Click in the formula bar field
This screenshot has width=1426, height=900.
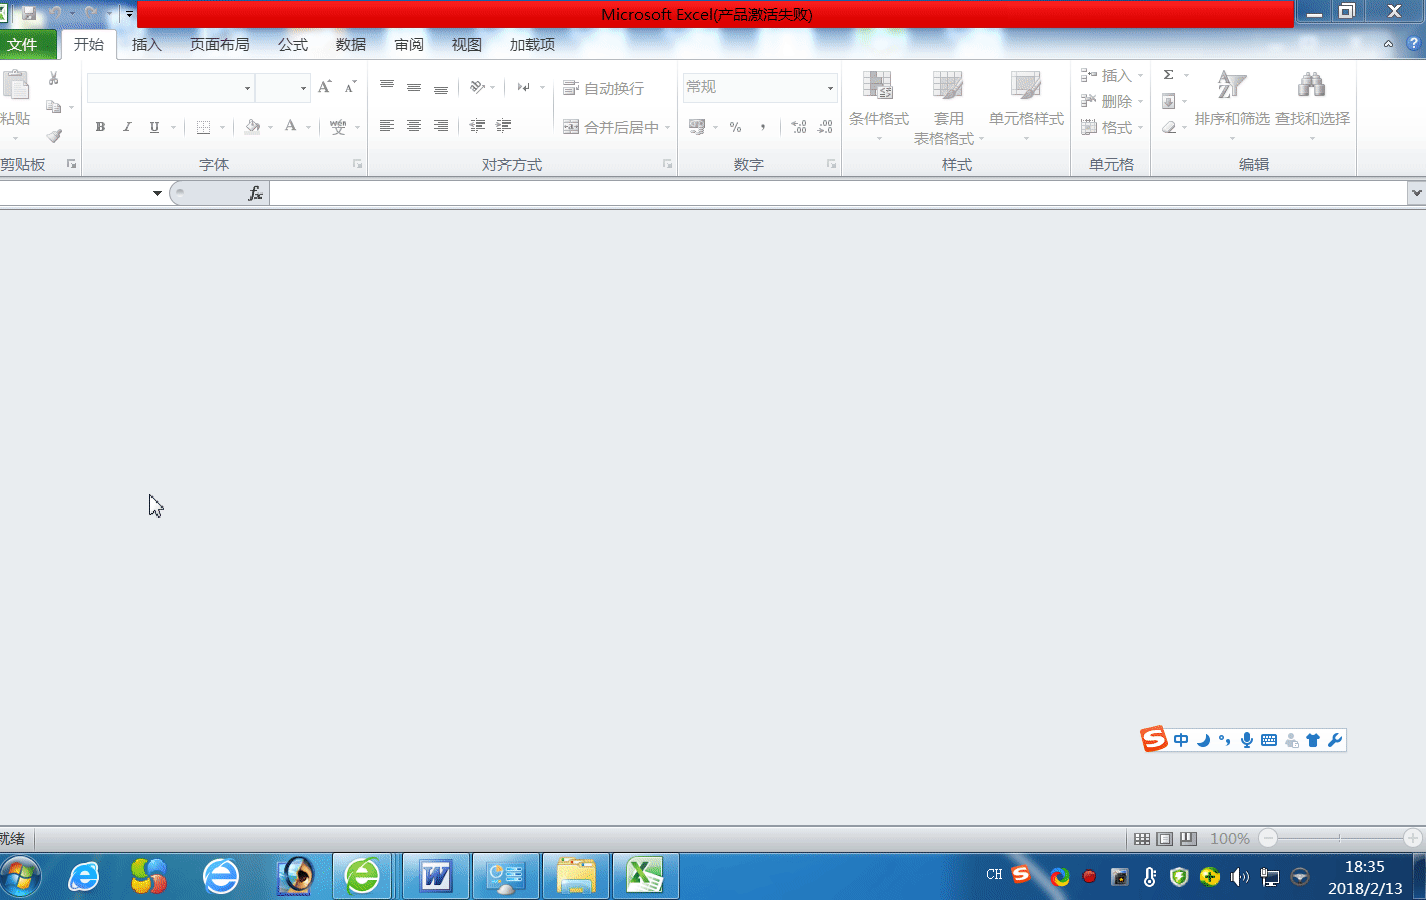838,193
